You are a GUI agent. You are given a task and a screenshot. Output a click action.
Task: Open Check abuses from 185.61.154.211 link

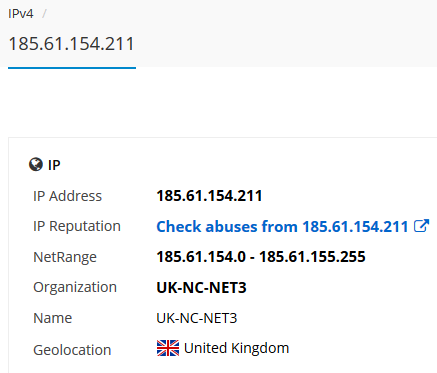pyautogui.click(x=282, y=227)
